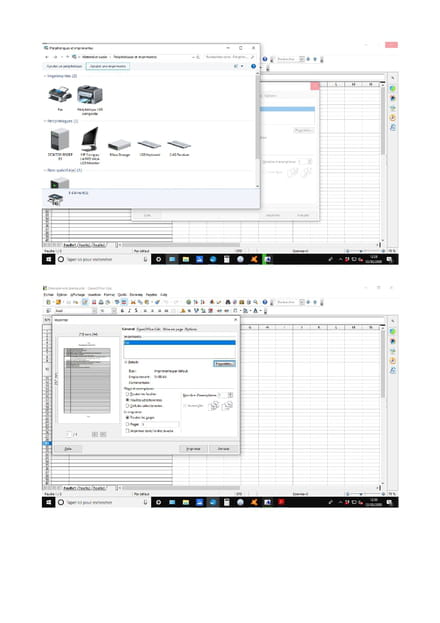
Task: Open the Windows Start button in lower taskbar
Action: (x=48, y=502)
